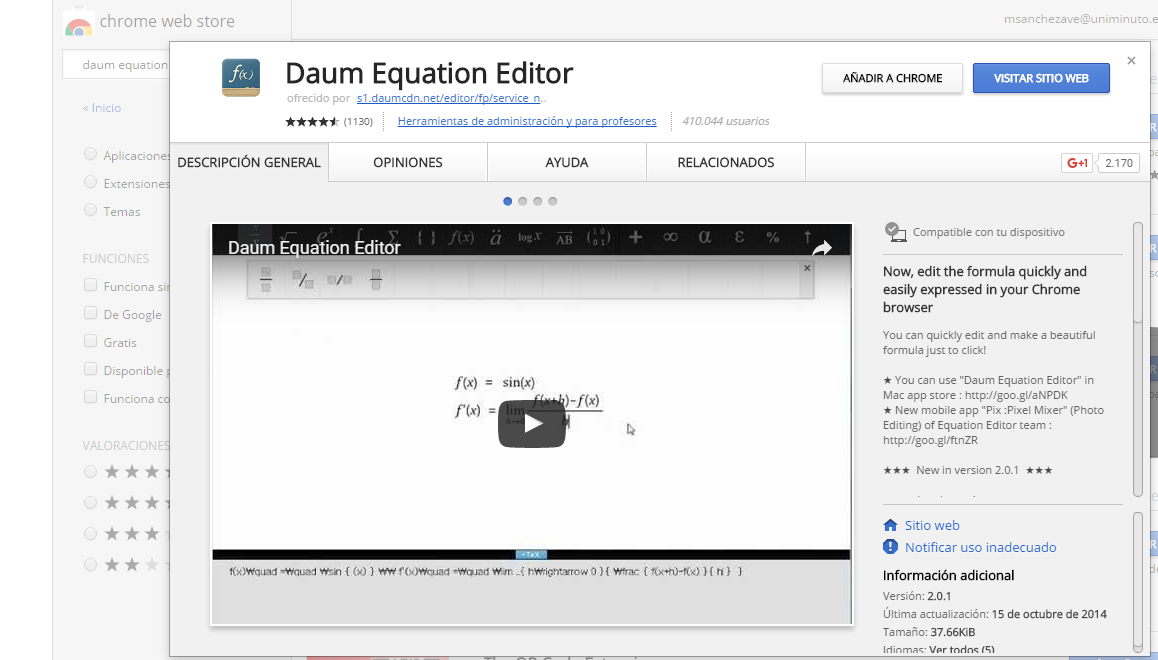Click the Añadir a Chrome button

pyautogui.click(x=892, y=78)
